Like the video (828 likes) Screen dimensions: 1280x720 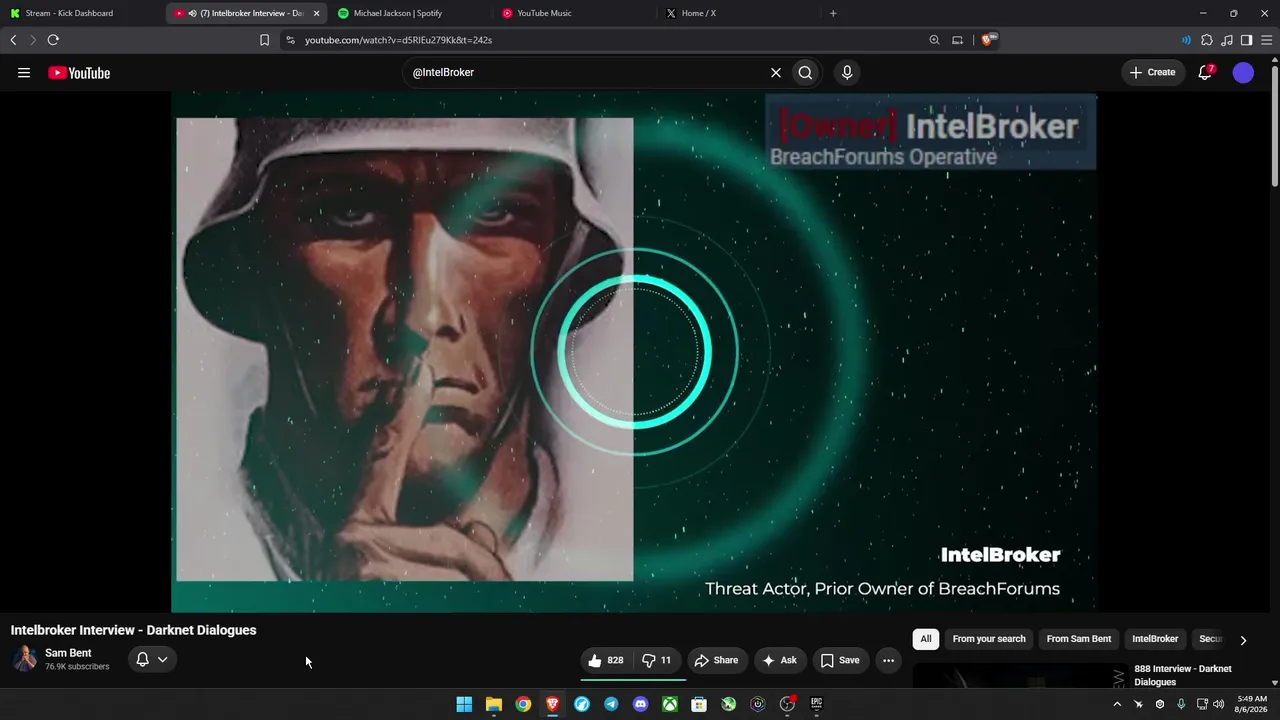606,660
